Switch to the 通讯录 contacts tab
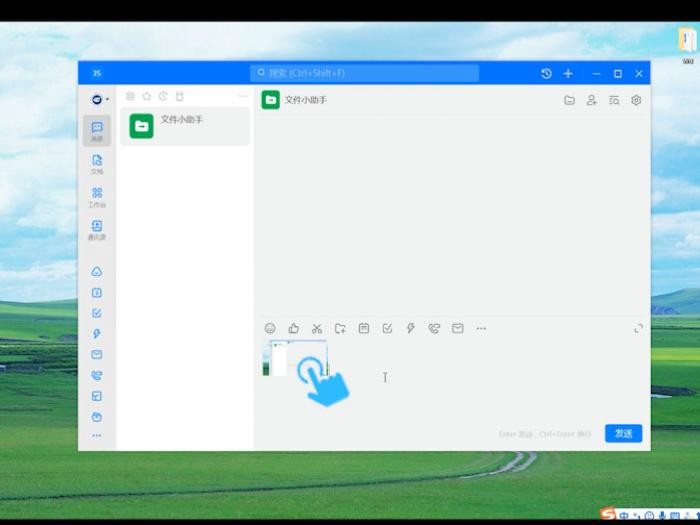This screenshot has height=525, width=700. pos(97,230)
